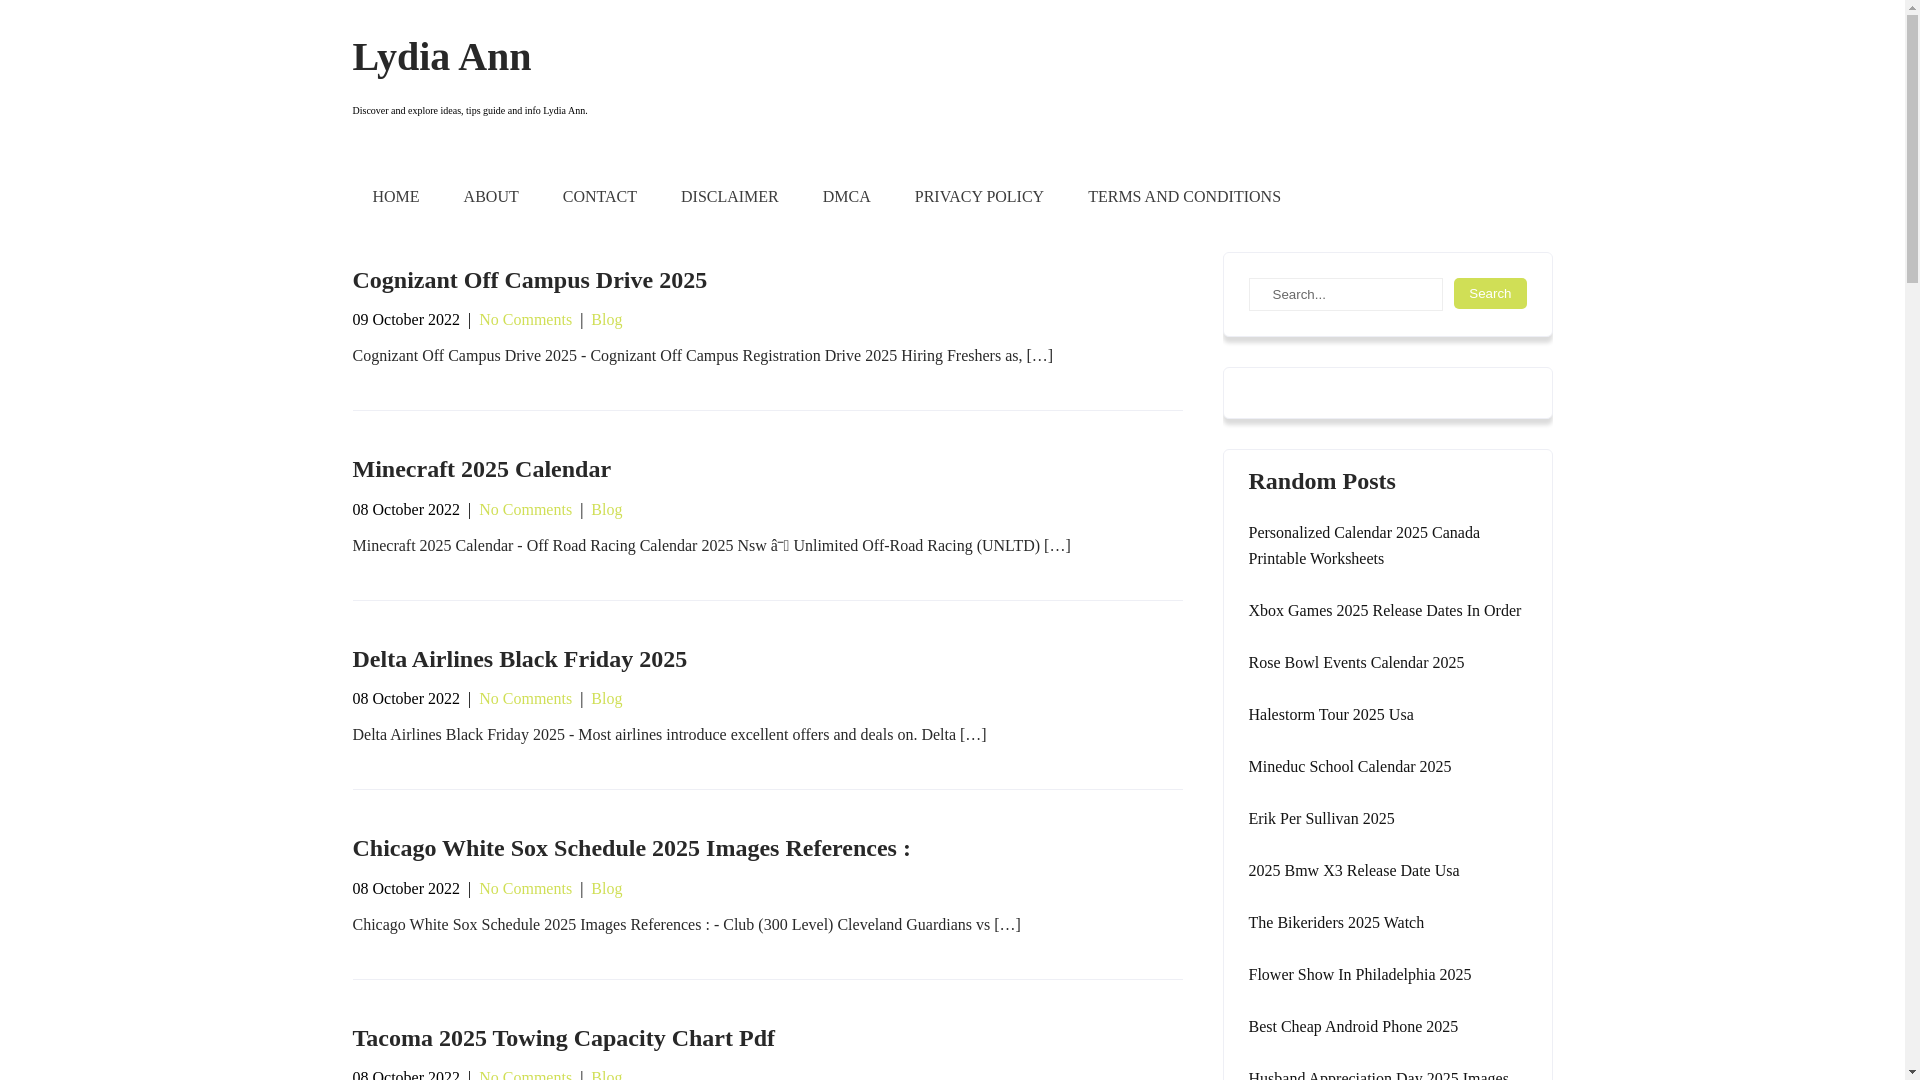The height and width of the screenshot is (1080, 1920).
Task: Open the CONTACT menu link
Action: [x=599, y=197]
